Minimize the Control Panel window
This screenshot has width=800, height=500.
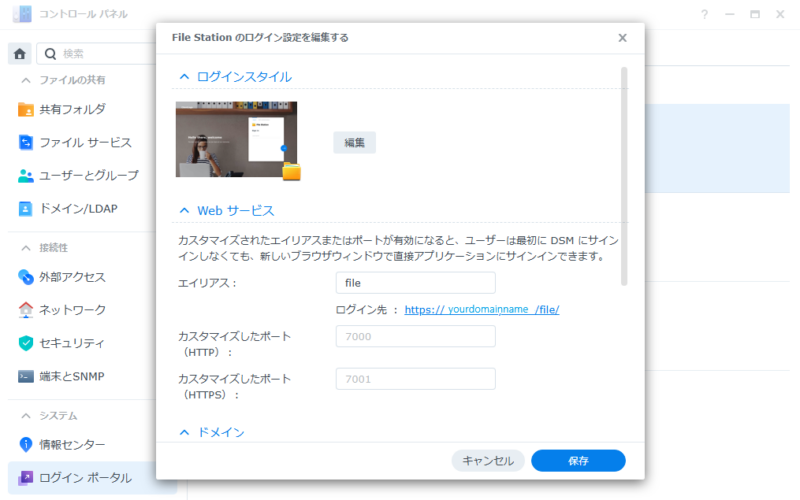730,14
